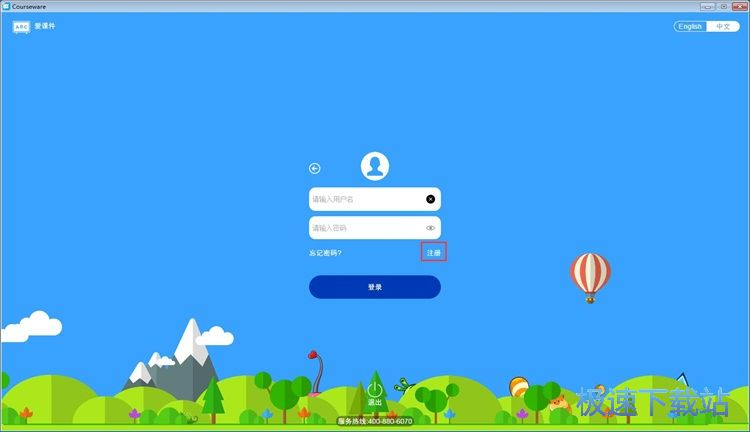Clear the username field with the black X icon
Image resolution: width=750 pixels, height=432 pixels.
point(430,199)
